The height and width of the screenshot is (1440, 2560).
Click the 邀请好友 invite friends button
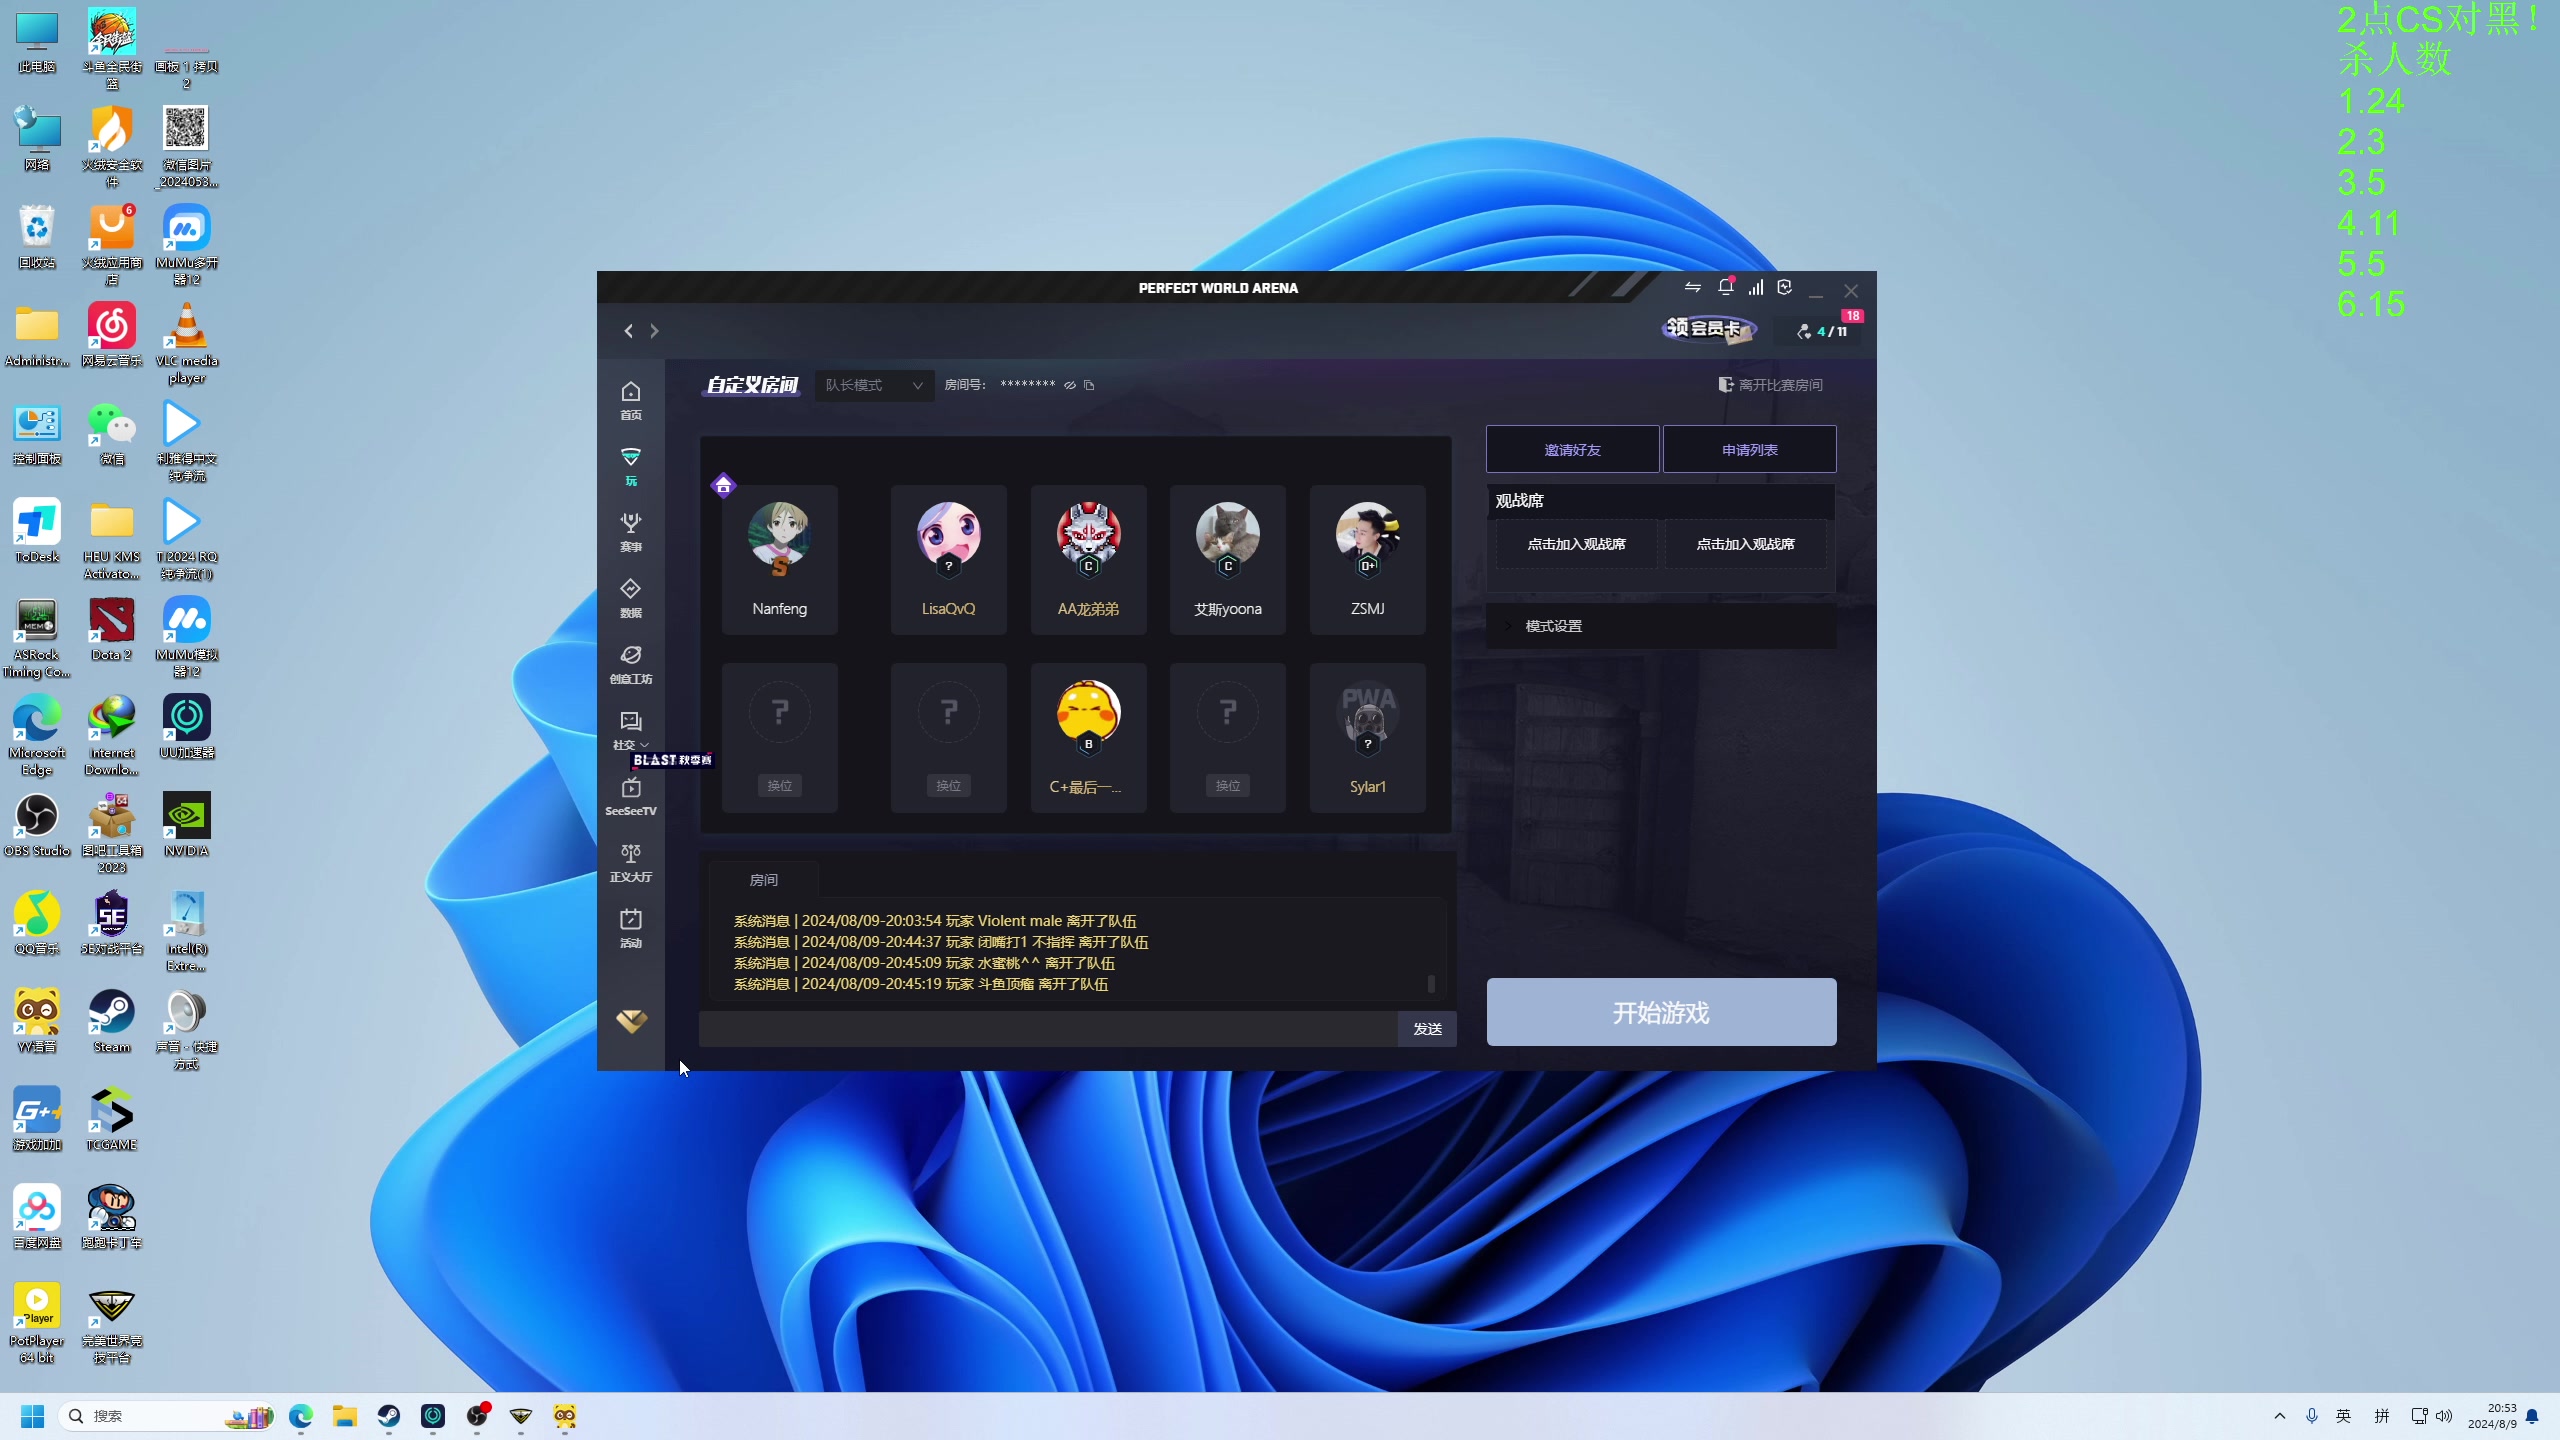[1572, 449]
